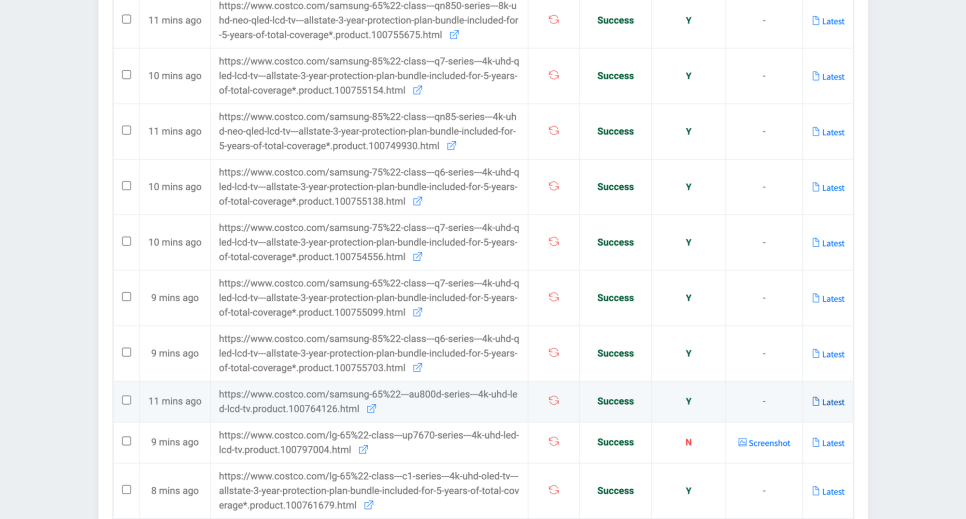The image size is (966, 519).
Task: Open external link icon for product 100749930
Action: [451, 146]
